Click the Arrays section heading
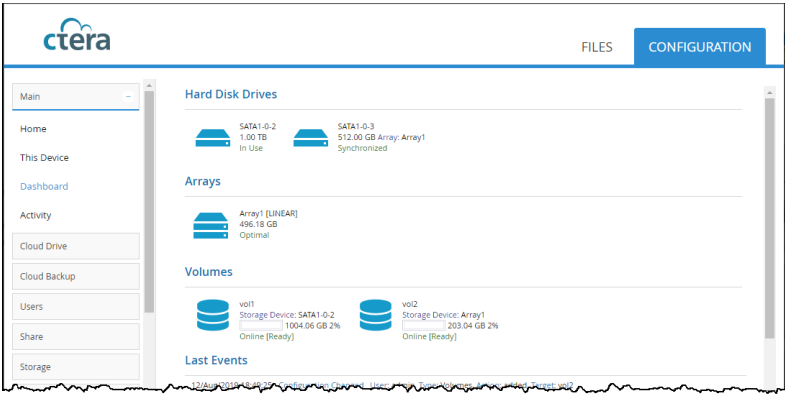The image size is (787, 397). [x=203, y=181]
